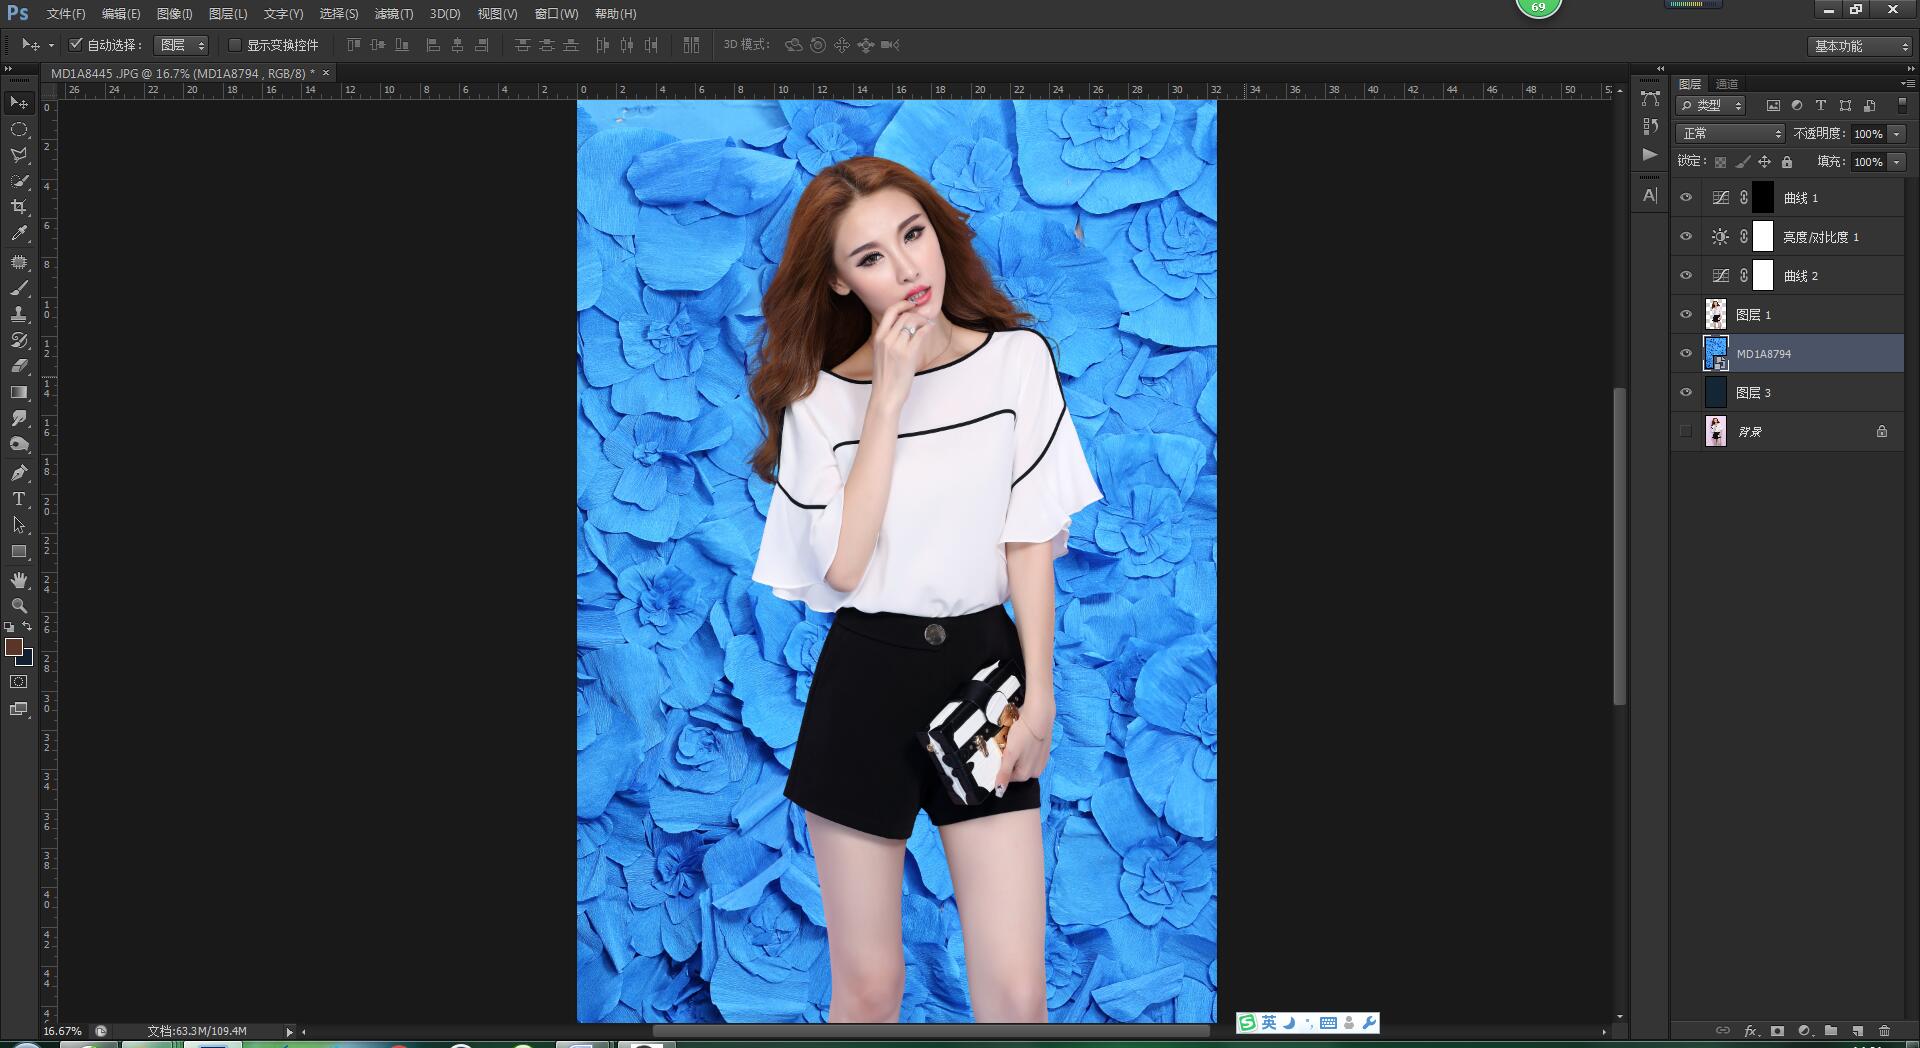
Task: Select the Pen tool
Action: (19, 473)
